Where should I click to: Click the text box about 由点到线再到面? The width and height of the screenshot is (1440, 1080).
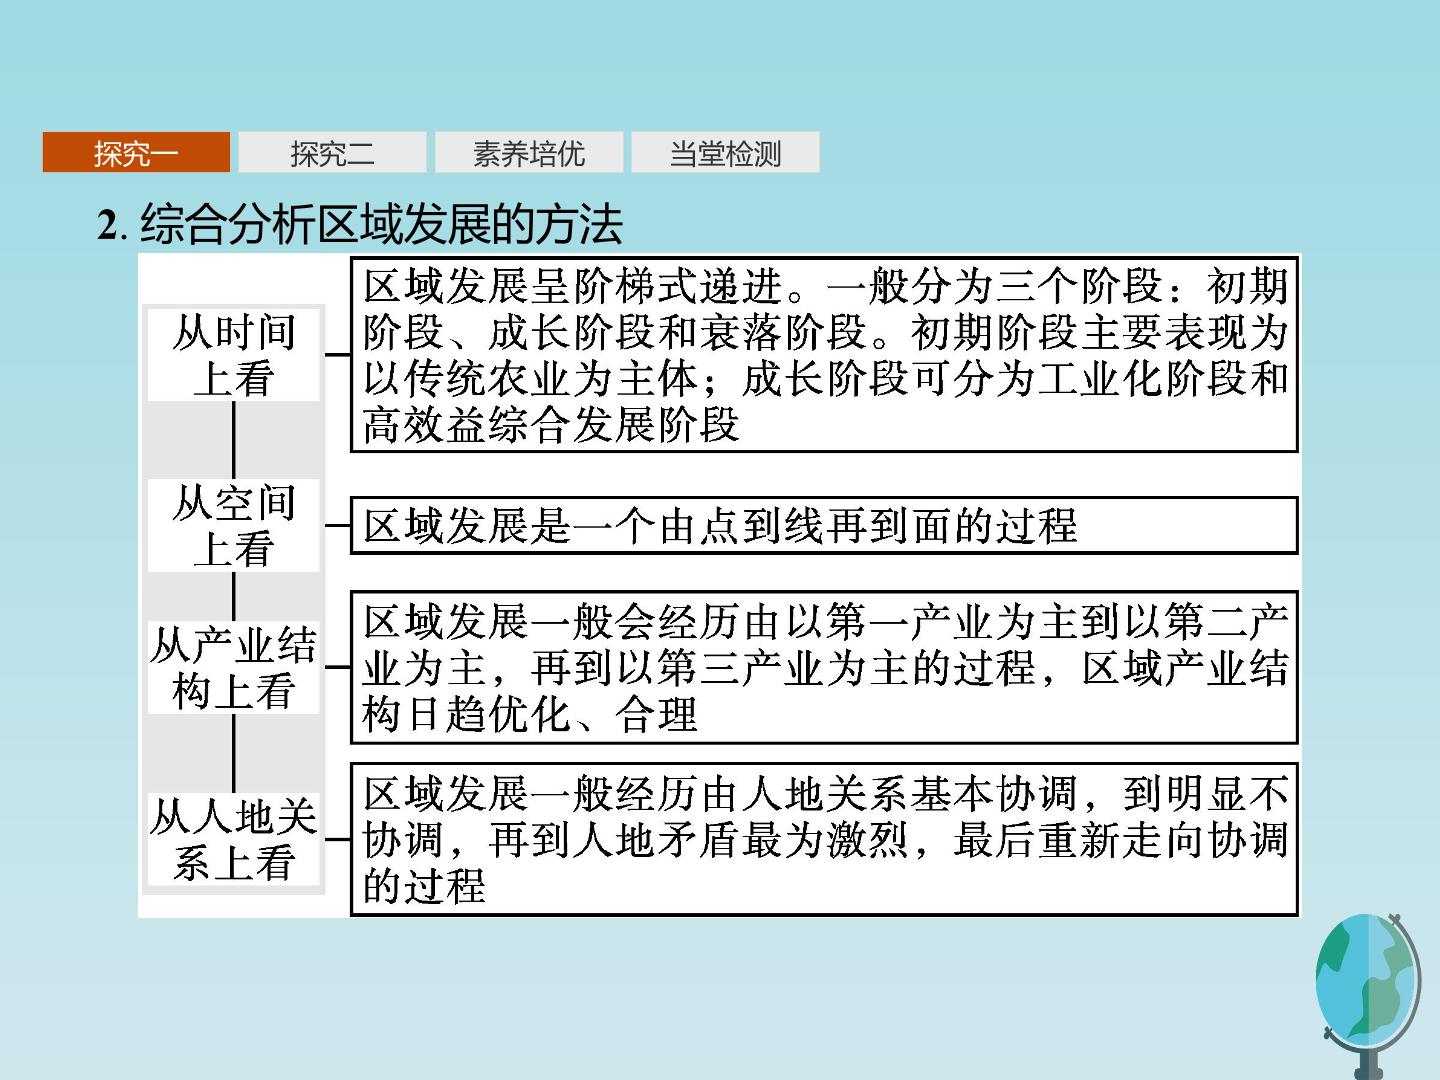click(824, 525)
